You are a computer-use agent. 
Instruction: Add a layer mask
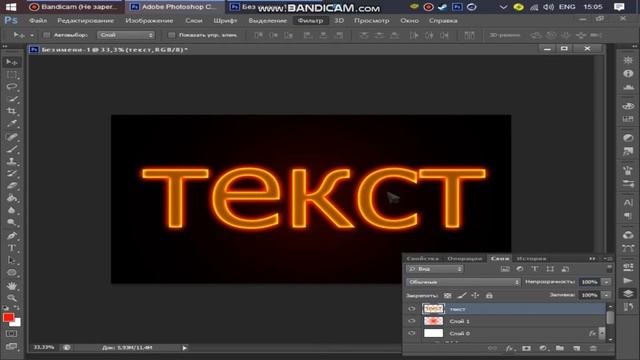point(526,348)
